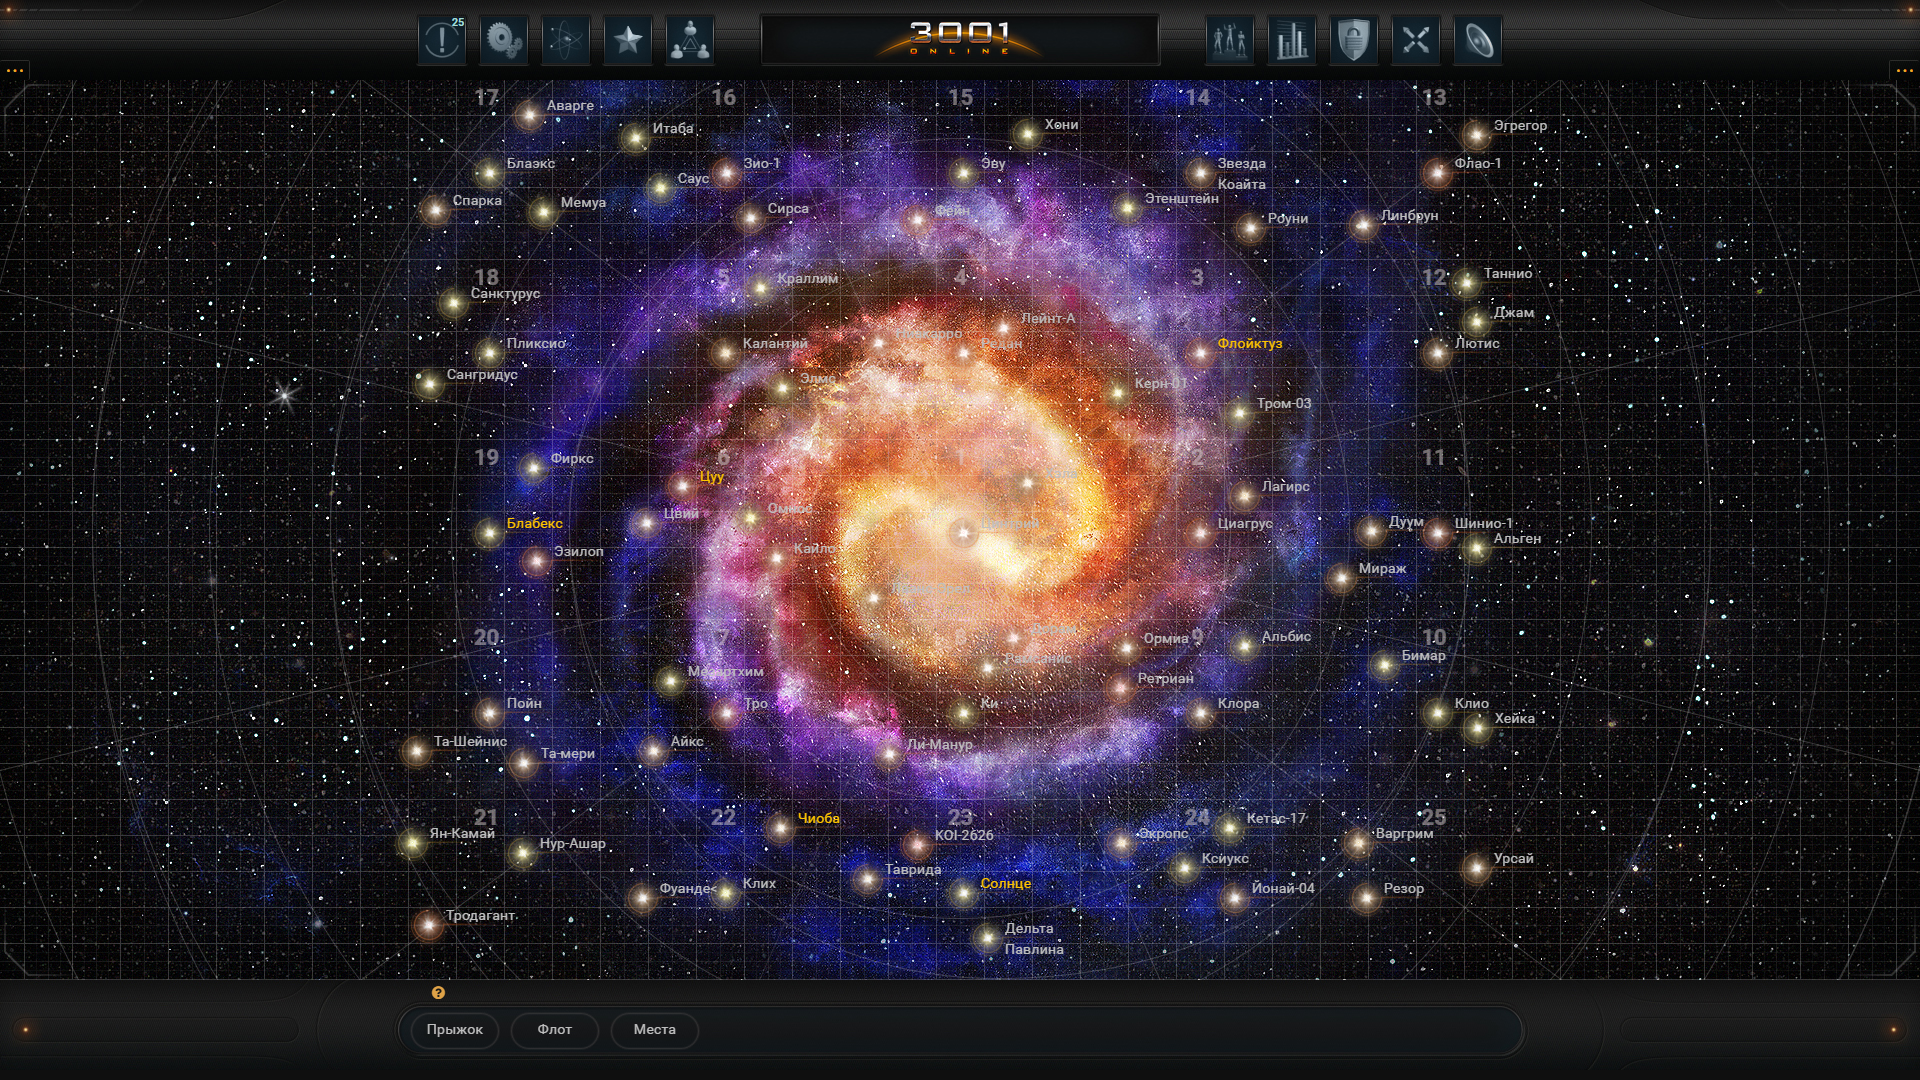
Task: Open the shield padlock security icon
Action: [x=1353, y=40]
